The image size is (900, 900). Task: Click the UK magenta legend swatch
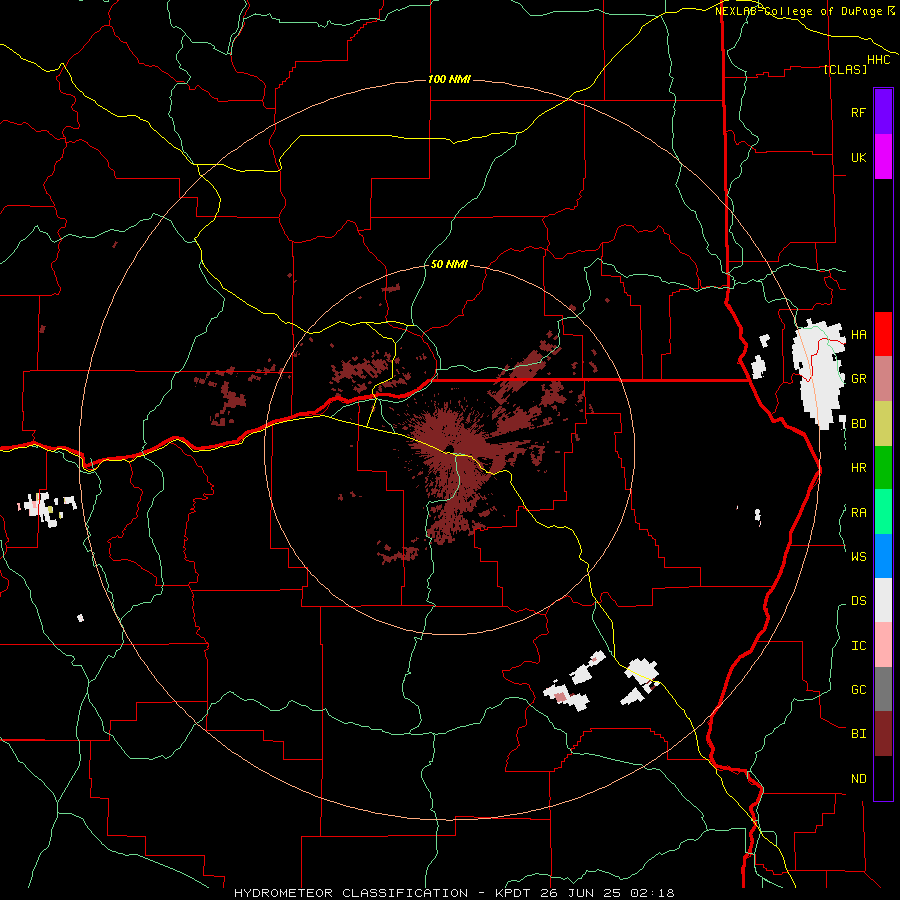(x=883, y=157)
